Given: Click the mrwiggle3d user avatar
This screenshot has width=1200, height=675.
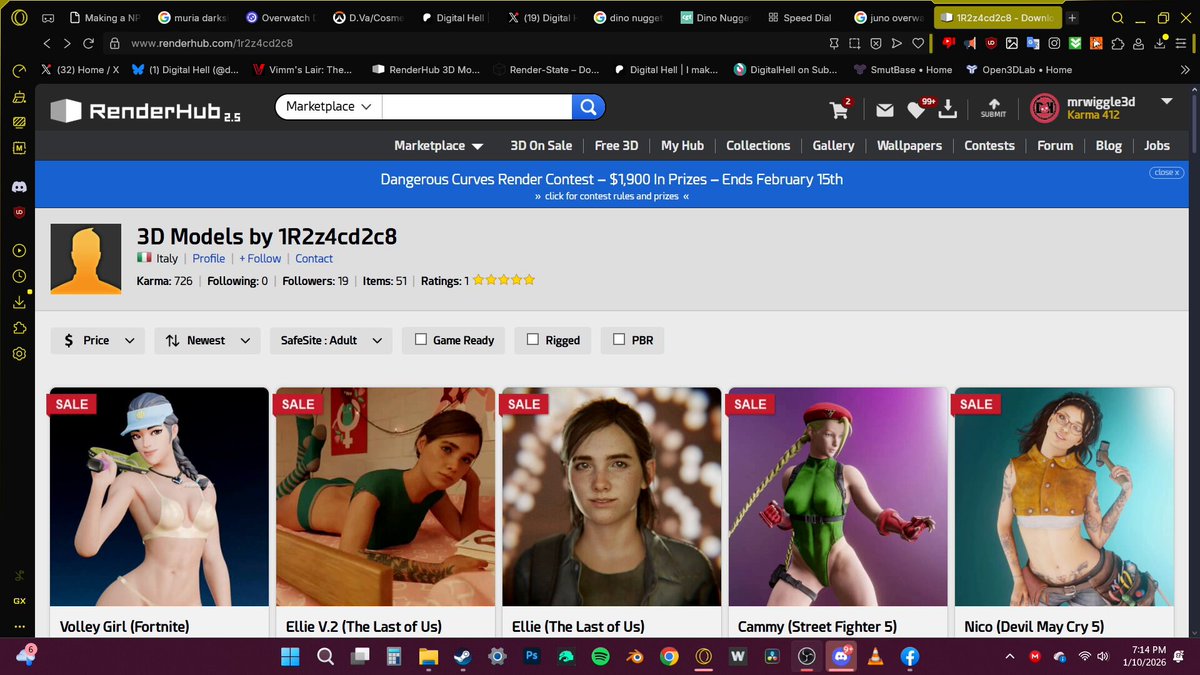Looking at the screenshot, I should click(x=1044, y=108).
